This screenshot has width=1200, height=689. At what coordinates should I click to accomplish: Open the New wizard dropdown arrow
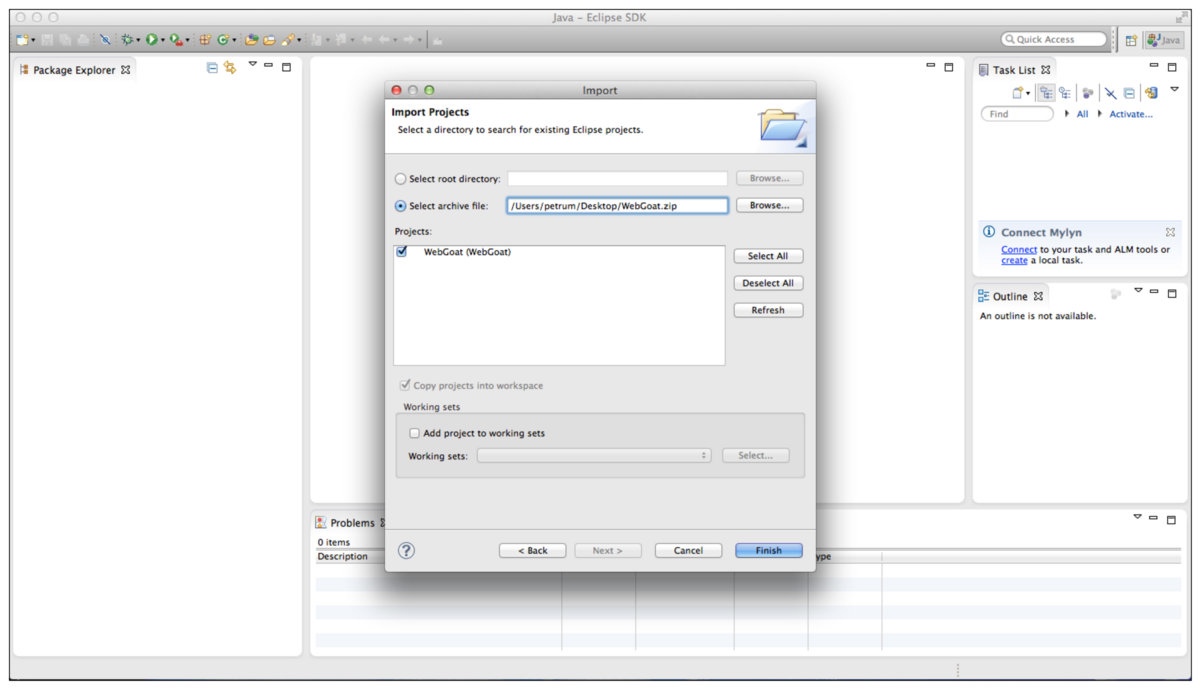[32, 41]
